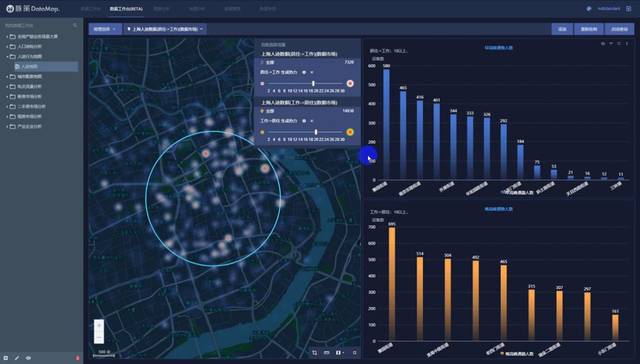Open the blue dropdown on the left of the toolbar
The image size is (640, 364).
[105, 29]
